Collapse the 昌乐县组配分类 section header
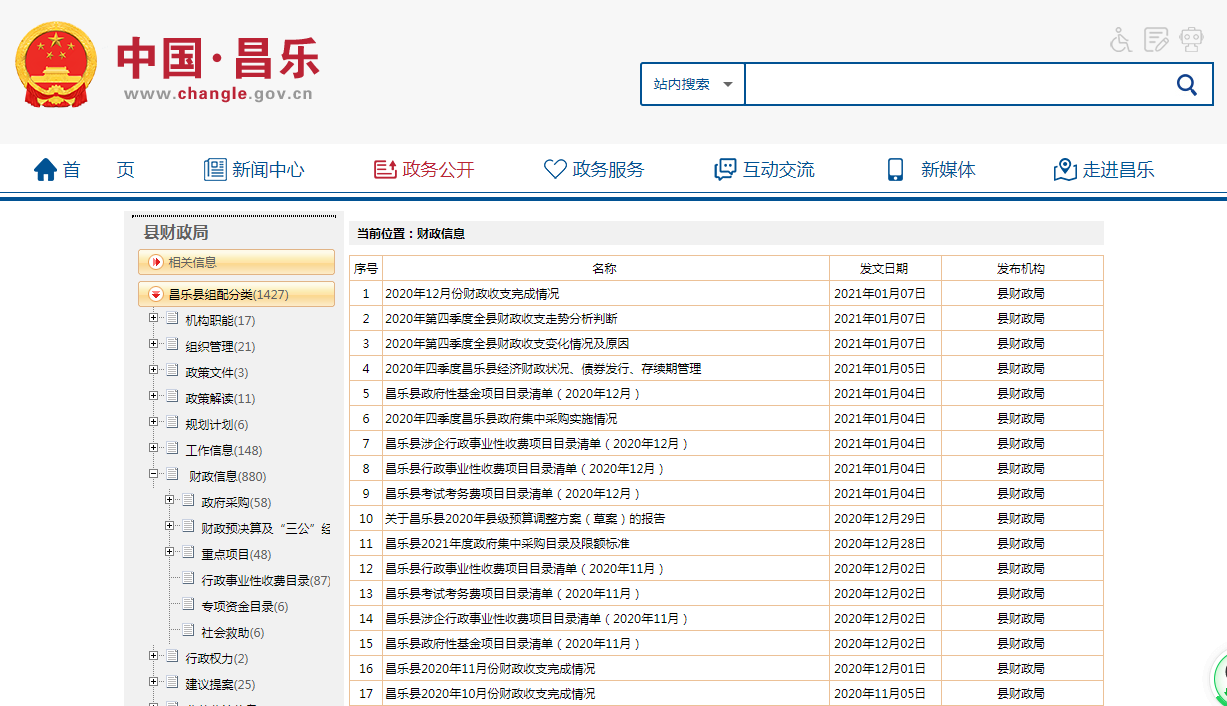1227x706 pixels. pyautogui.click(x=155, y=294)
